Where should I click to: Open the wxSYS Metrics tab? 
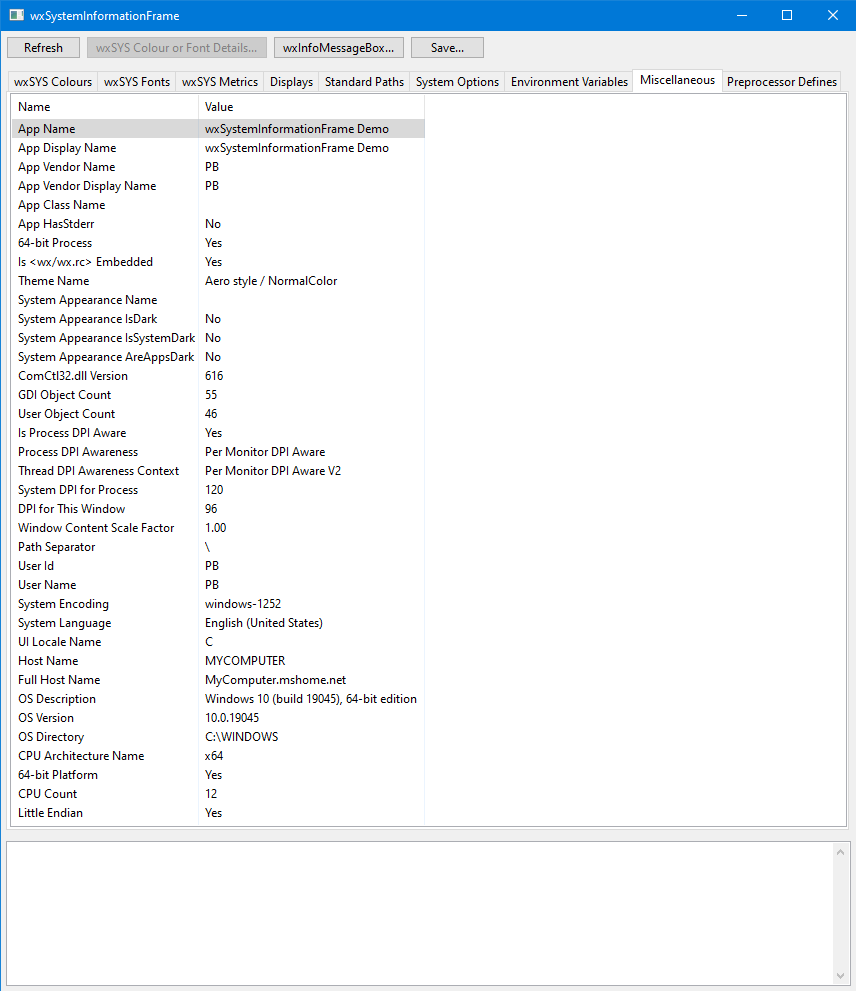tap(220, 82)
